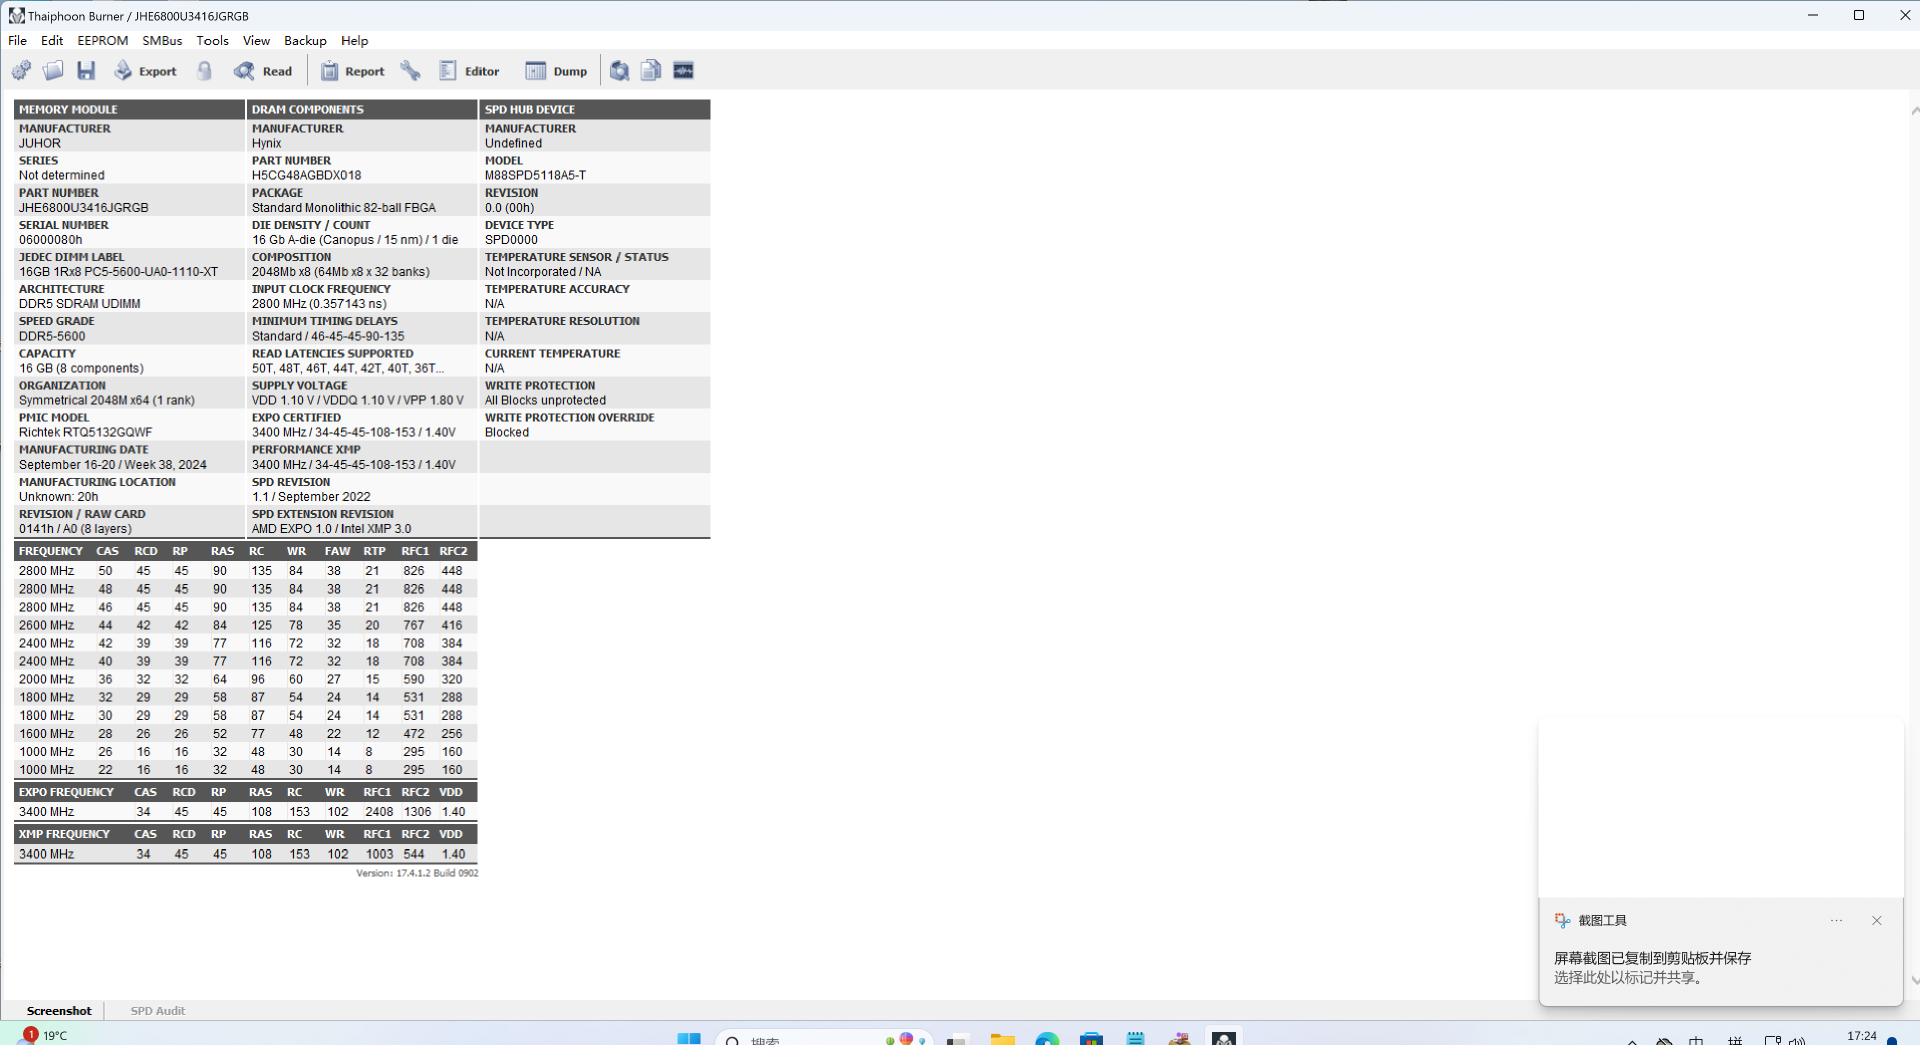
Task: Click the snipping tool notification message
Action: tap(1653, 968)
